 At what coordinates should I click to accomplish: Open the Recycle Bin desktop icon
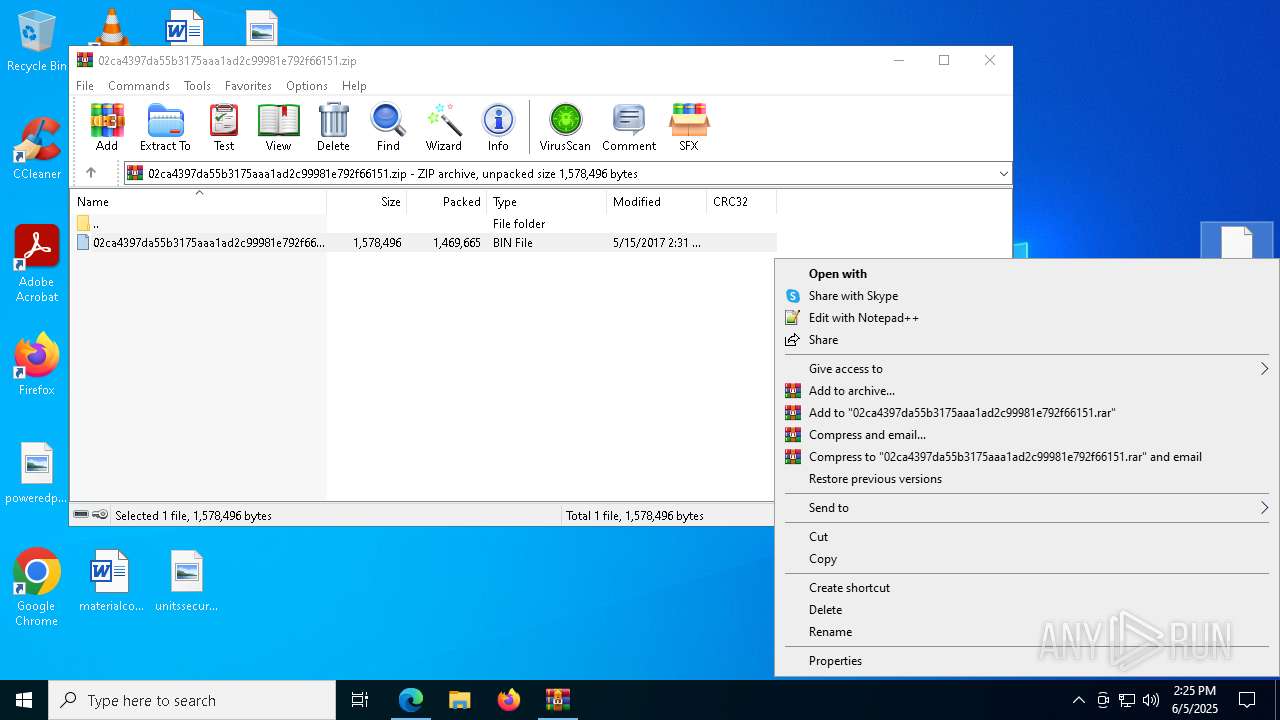coord(36,42)
